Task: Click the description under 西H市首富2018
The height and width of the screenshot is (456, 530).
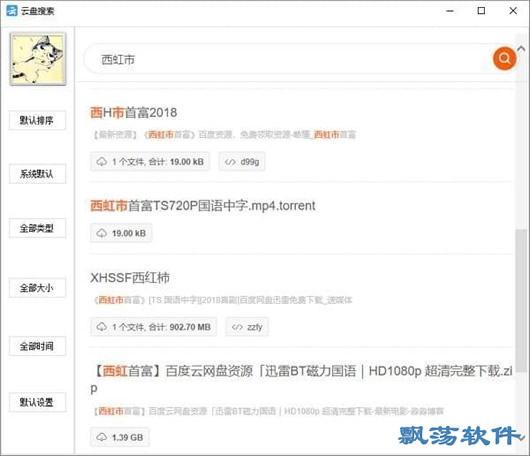Action: click(224, 135)
